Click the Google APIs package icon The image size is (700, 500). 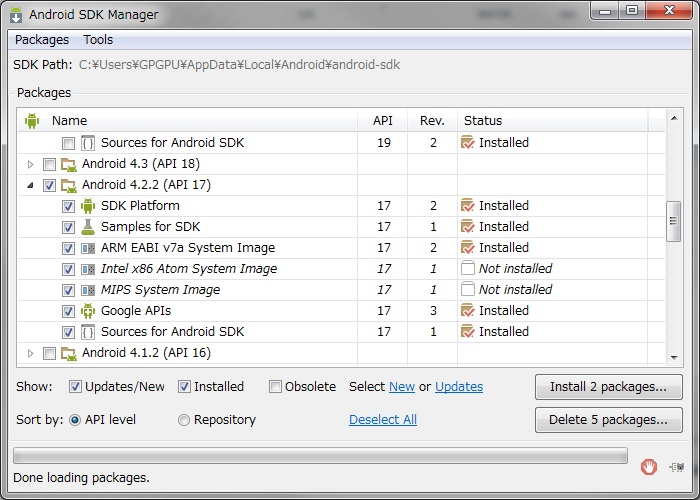pyautogui.click(x=88, y=311)
